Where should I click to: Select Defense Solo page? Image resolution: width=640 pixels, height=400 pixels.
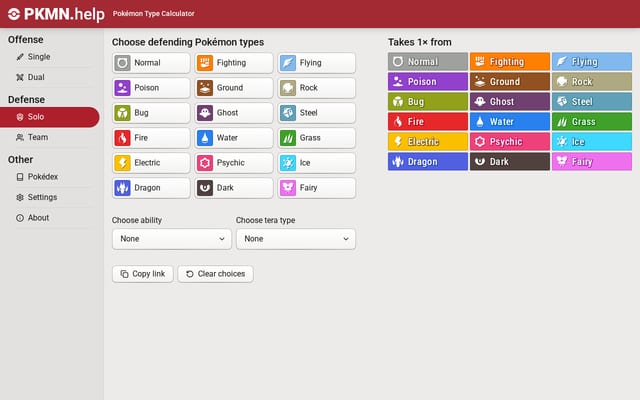coord(49,117)
